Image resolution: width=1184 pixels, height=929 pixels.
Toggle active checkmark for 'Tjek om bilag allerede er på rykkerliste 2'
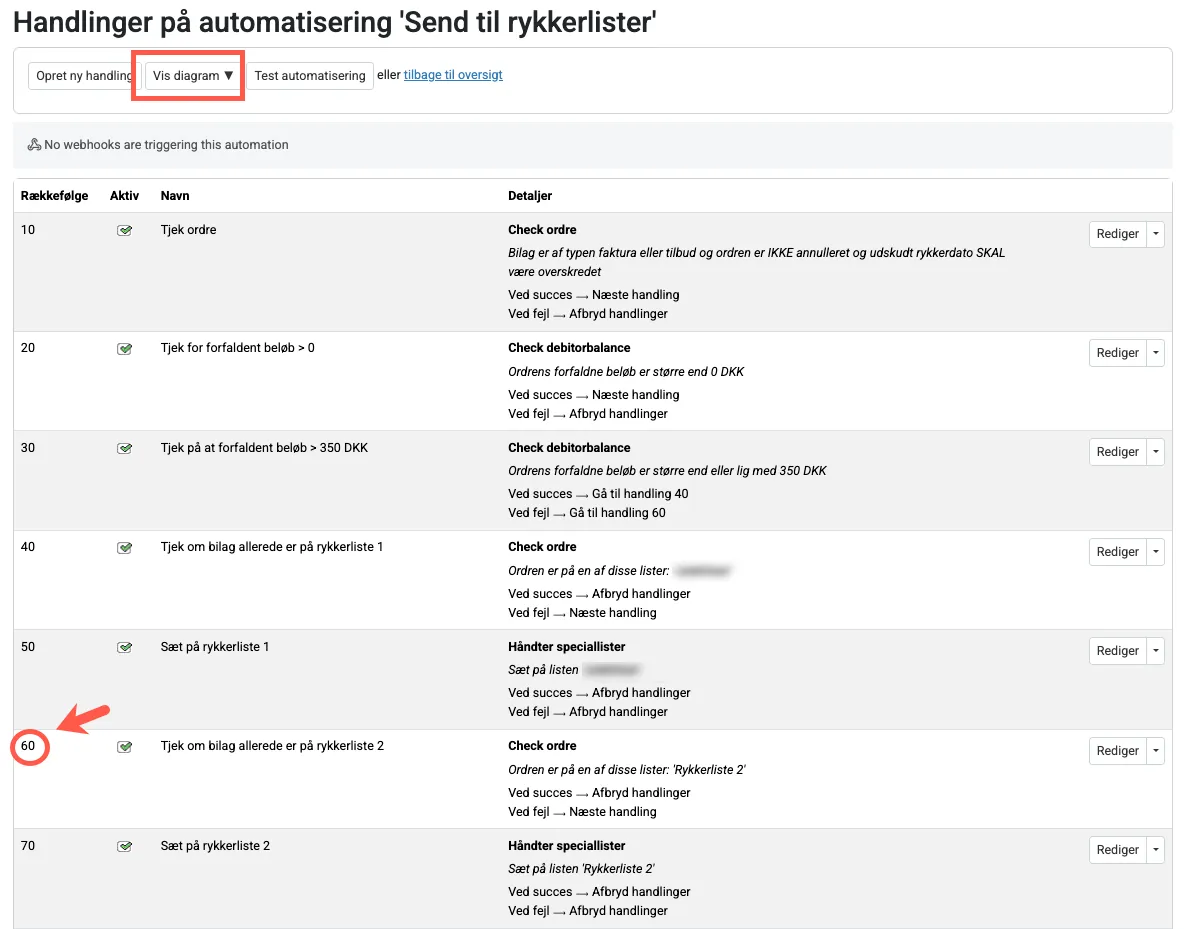click(x=124, y=746)
